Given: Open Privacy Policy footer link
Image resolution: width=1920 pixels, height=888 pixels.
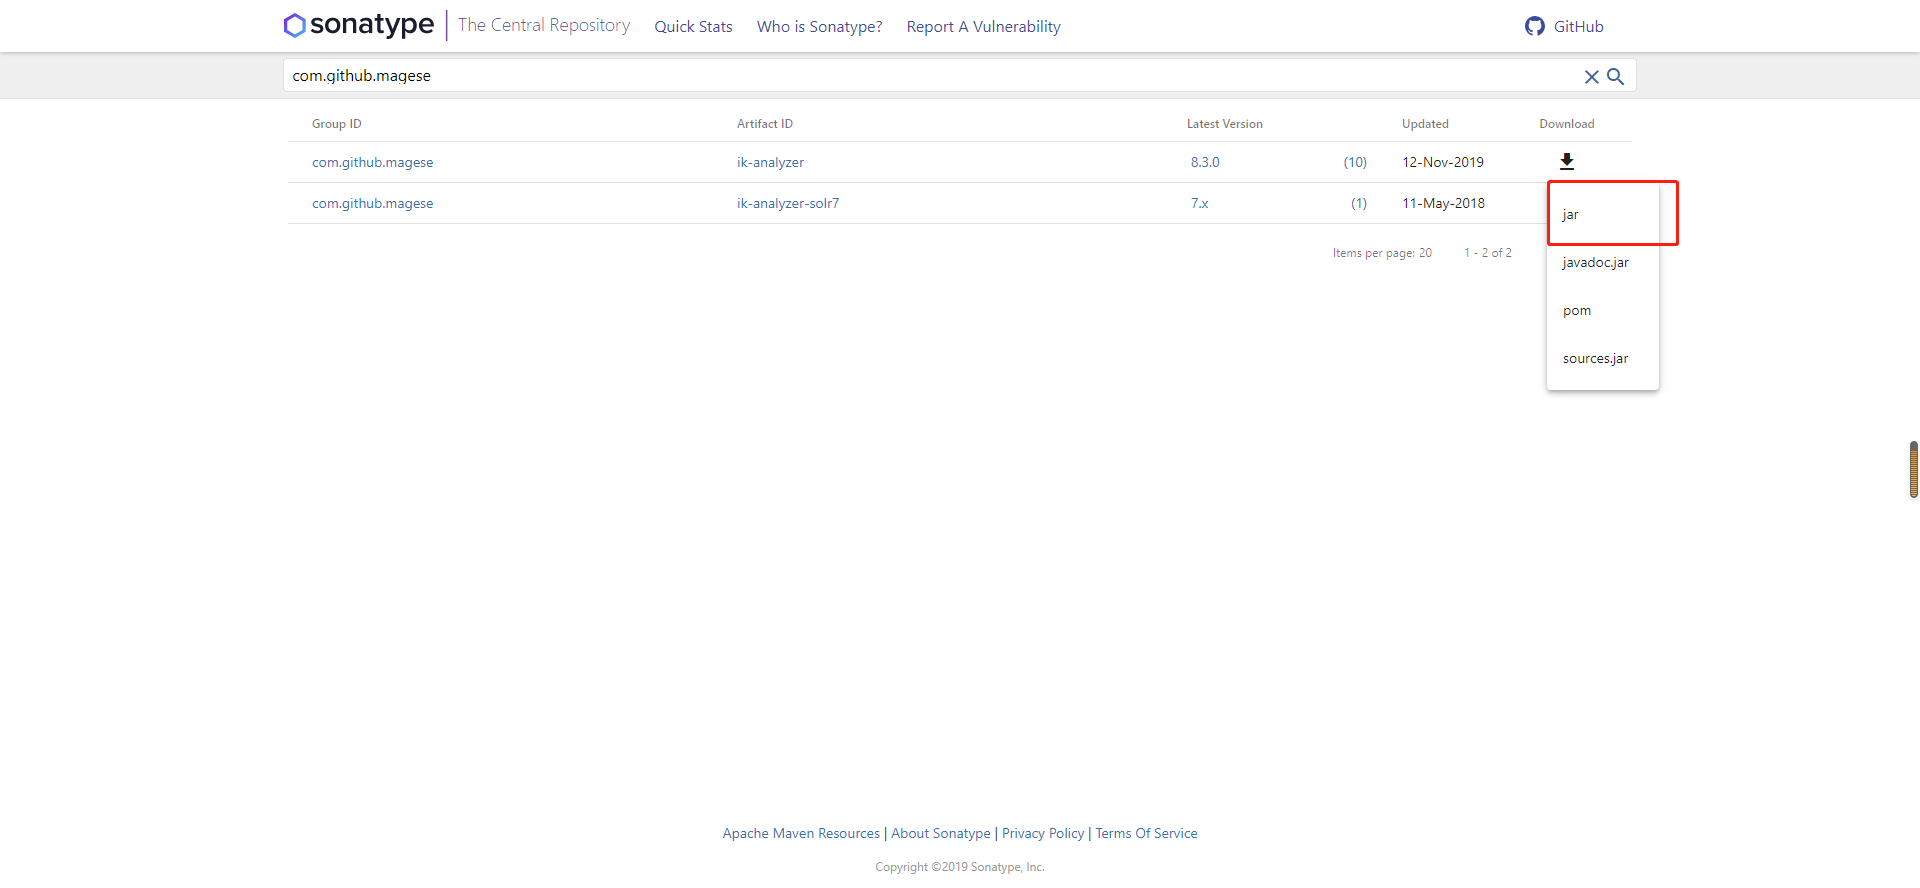Looking at the screenshot, I should tap(1043, 833).
